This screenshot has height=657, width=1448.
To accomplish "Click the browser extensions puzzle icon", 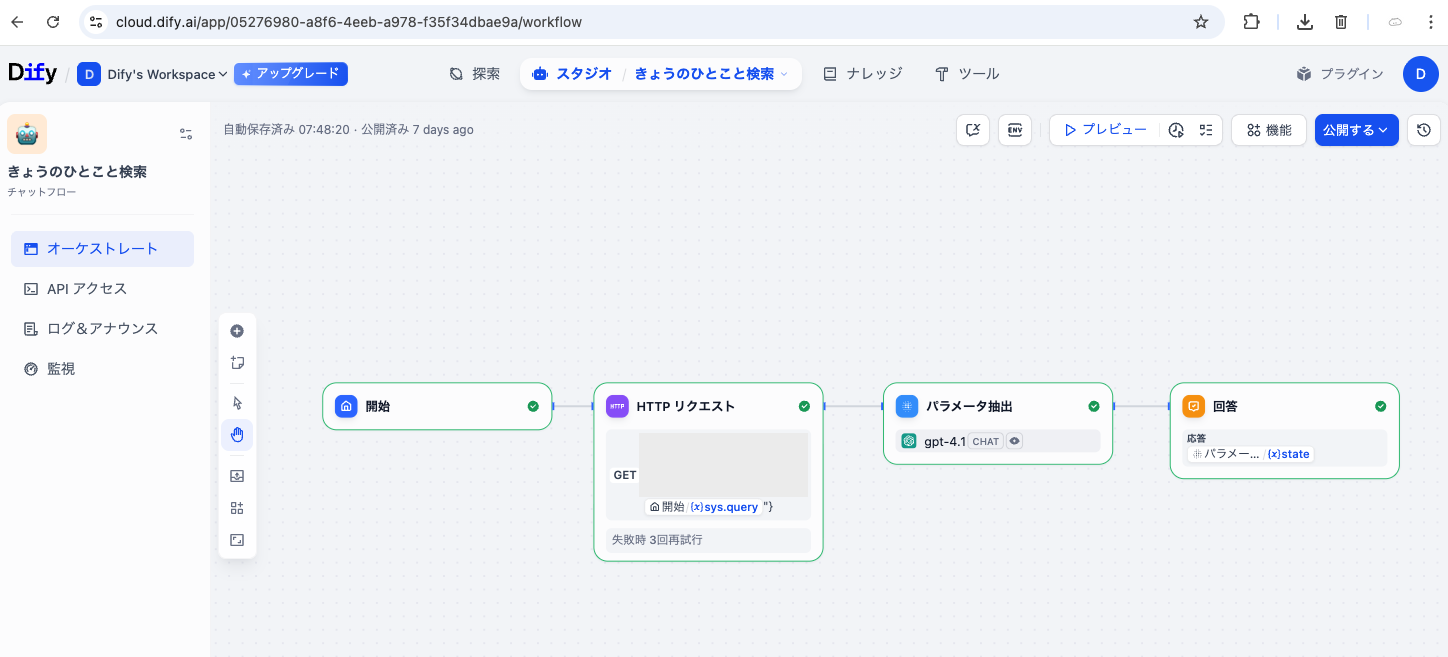I will point(1251,22).
